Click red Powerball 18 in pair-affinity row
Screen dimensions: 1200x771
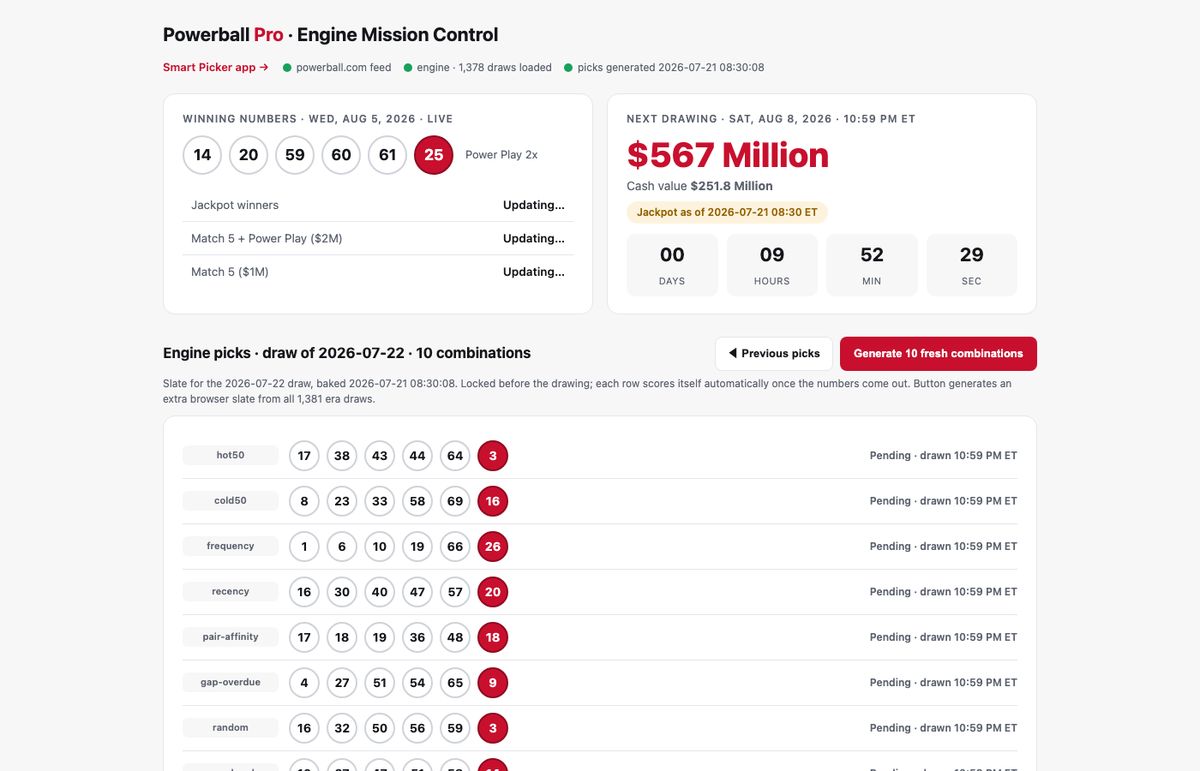(x=493, y=637)
